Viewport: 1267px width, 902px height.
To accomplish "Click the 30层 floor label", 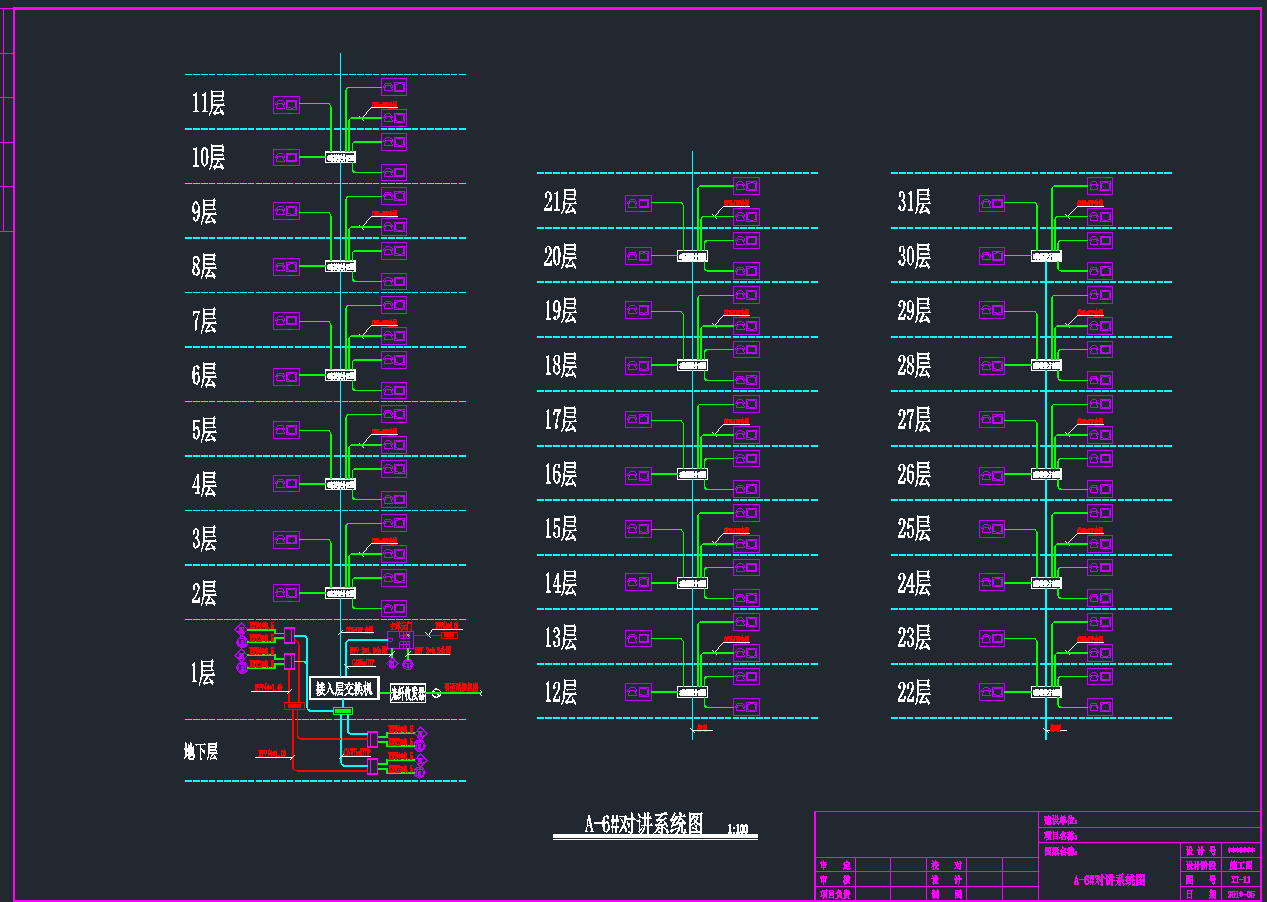I will click(914, 256).
